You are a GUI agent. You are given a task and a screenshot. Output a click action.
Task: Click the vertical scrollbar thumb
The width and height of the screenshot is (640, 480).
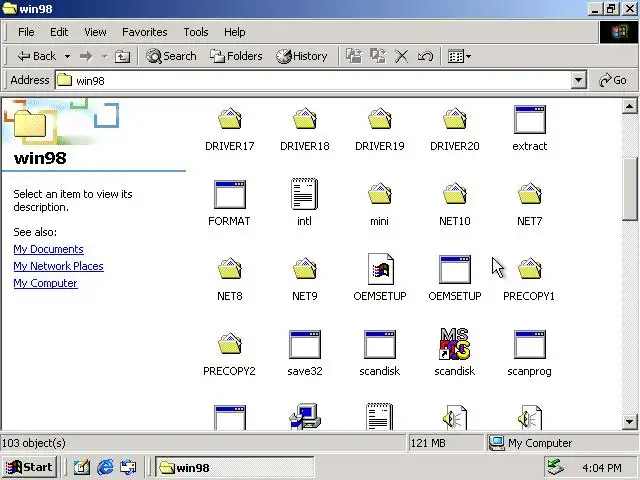(x=629, y=189)
